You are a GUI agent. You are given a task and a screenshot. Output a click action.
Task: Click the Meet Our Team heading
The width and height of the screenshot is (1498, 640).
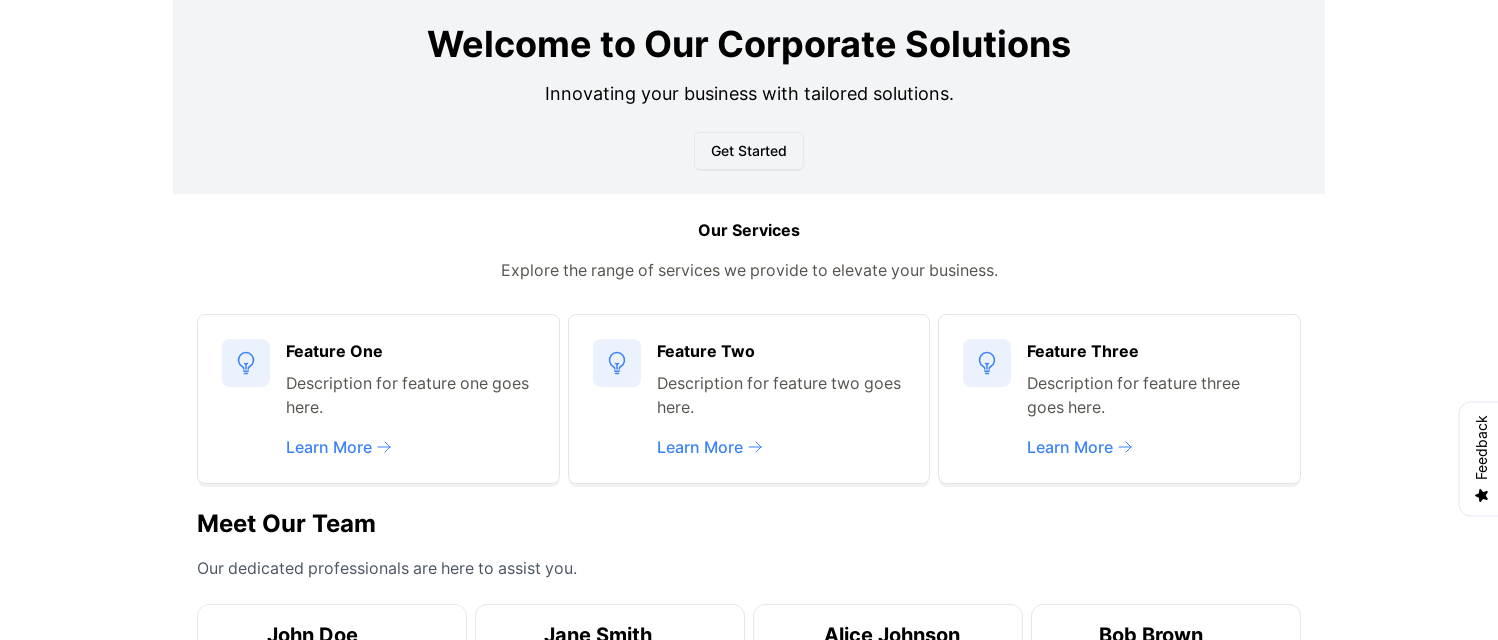(x=286, y=523)
